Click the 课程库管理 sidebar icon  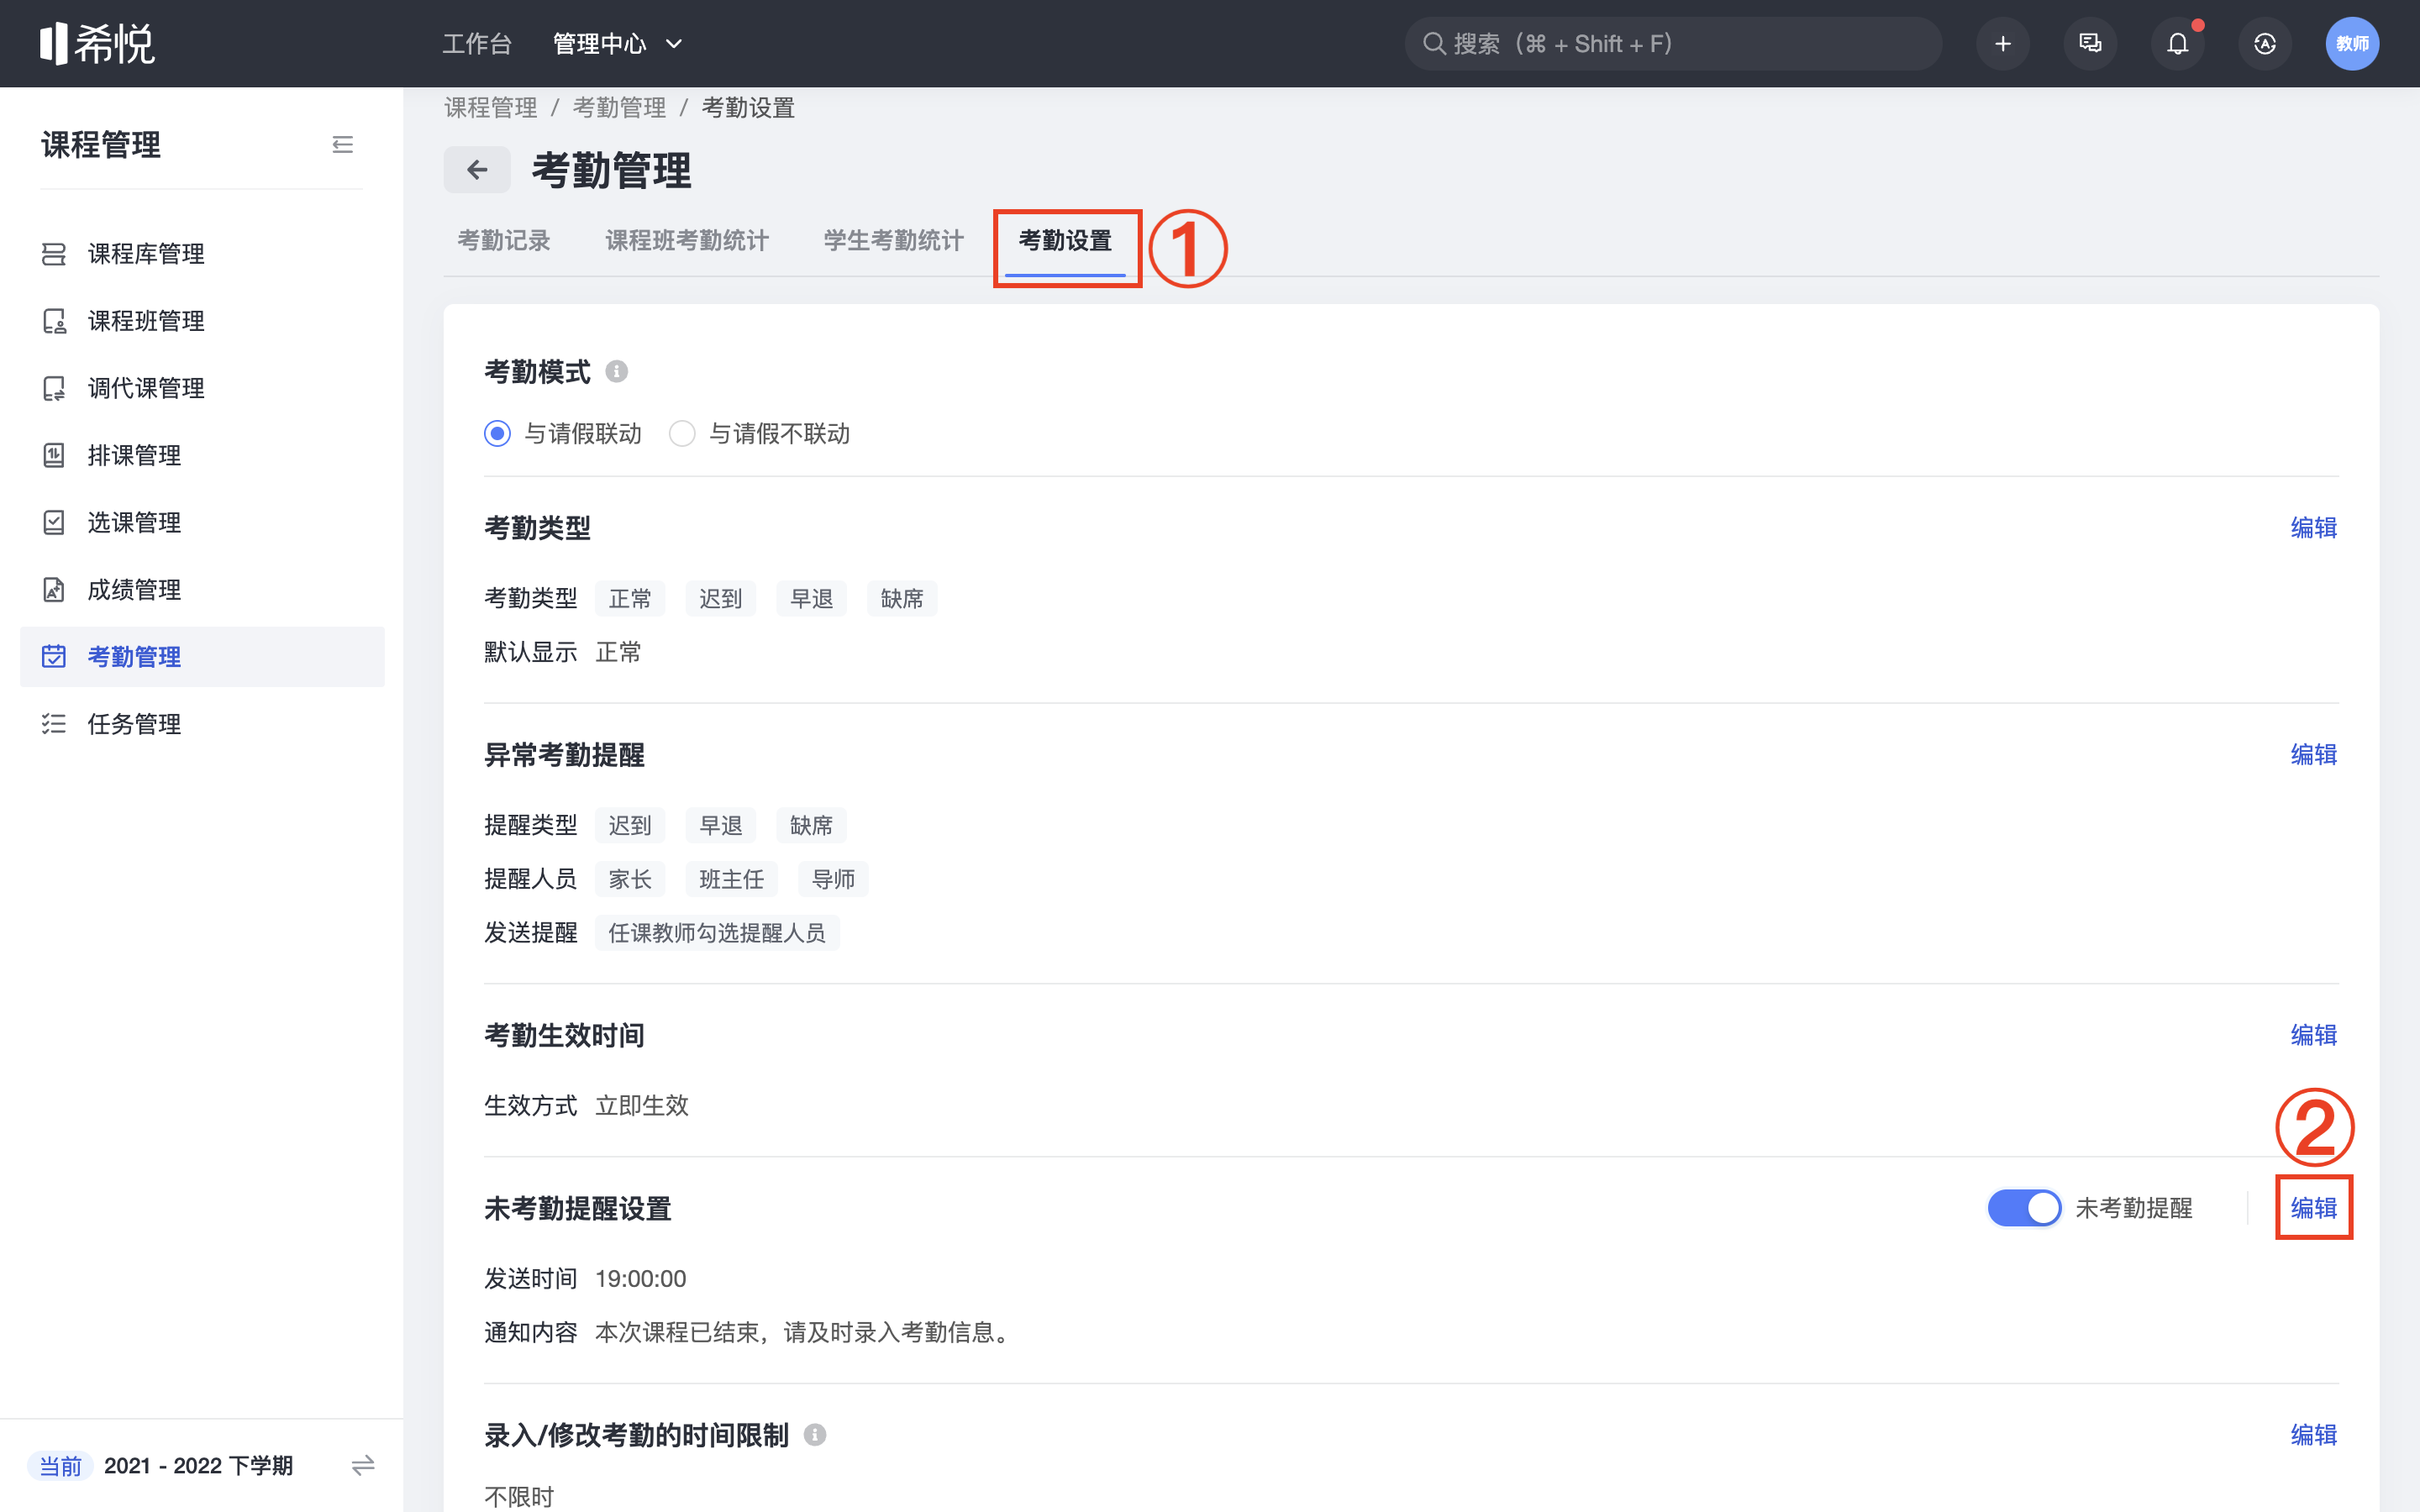54,254
